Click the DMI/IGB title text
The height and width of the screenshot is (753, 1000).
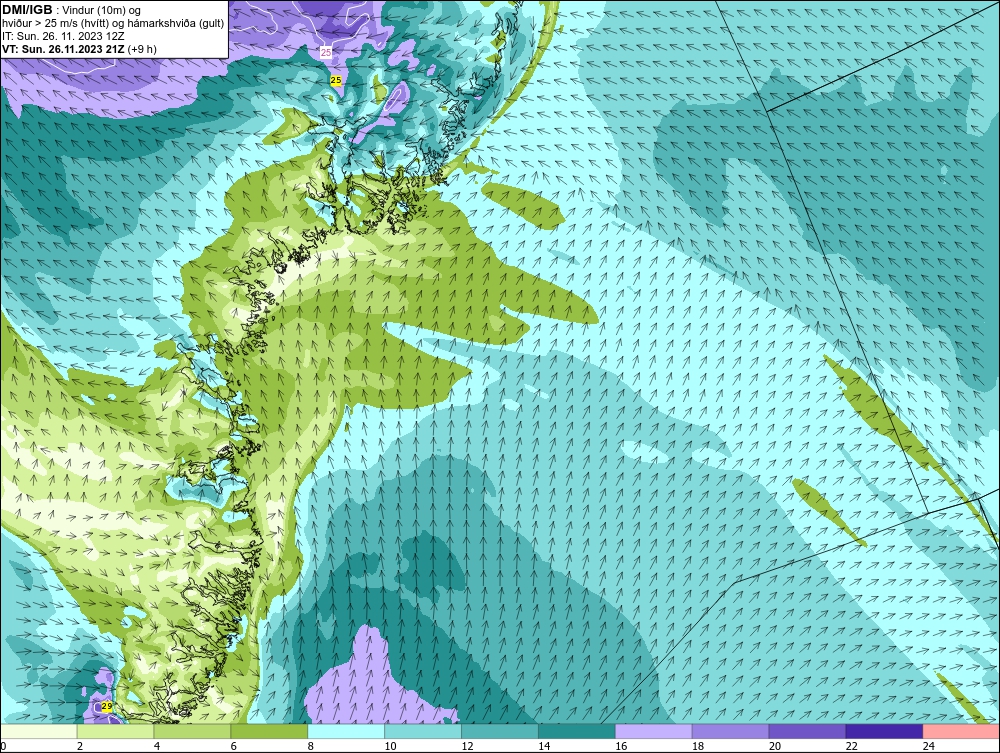[27, 10]
